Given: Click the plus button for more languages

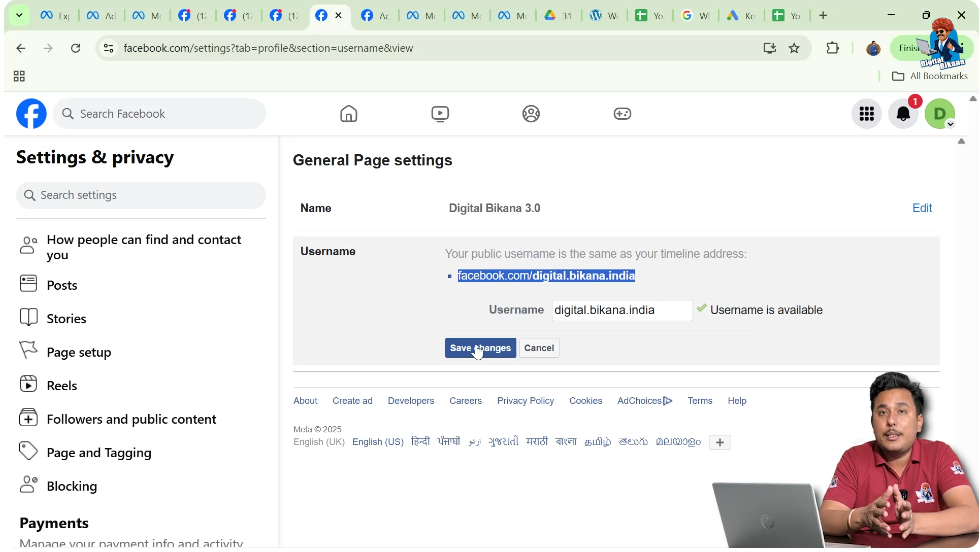Looking at the screenshot, I should [x=719, y=443].
